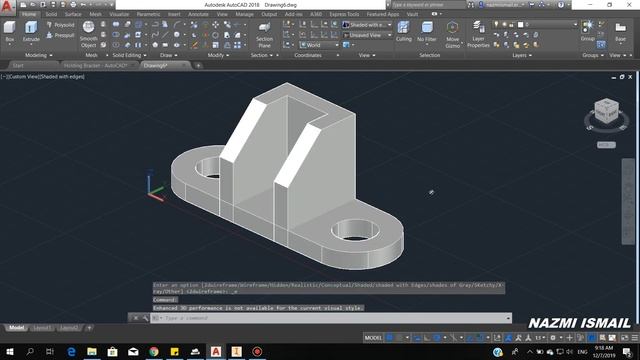Open command line history dropdown arrow
Viewport: 640px width, 360px height.
tap(508, 318)
